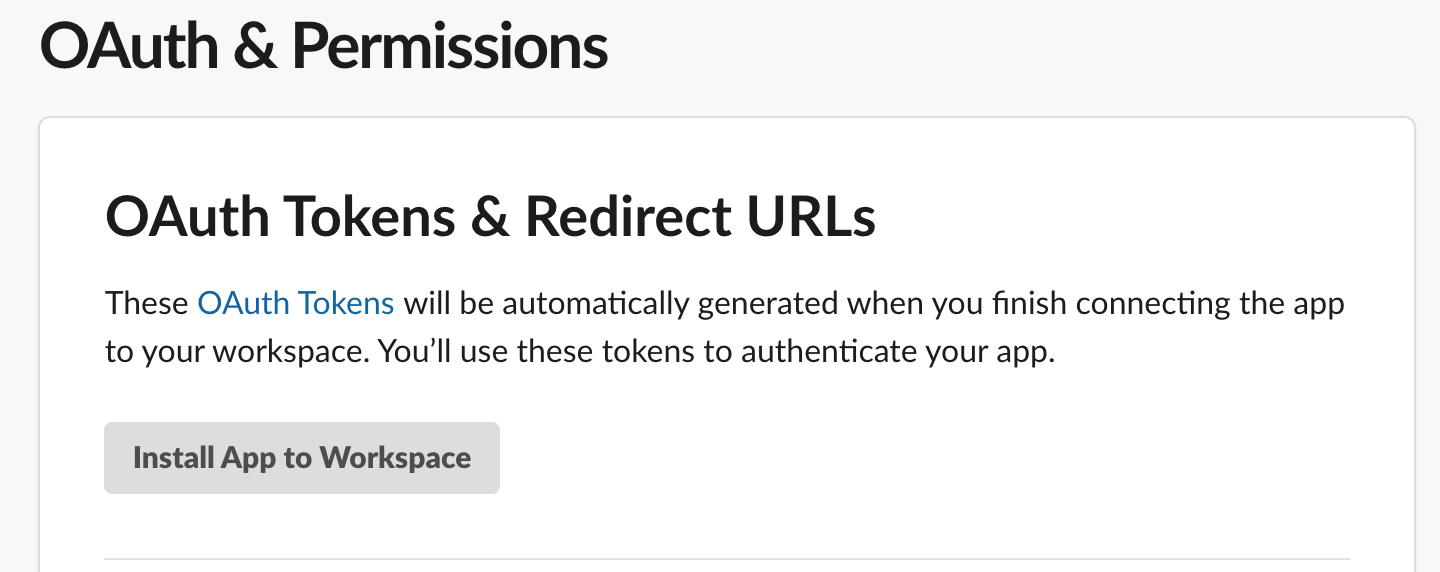Click the OAuth & Permissions page title
Image resolution: width=1440 pixels, height=572 pixels.
323,46
